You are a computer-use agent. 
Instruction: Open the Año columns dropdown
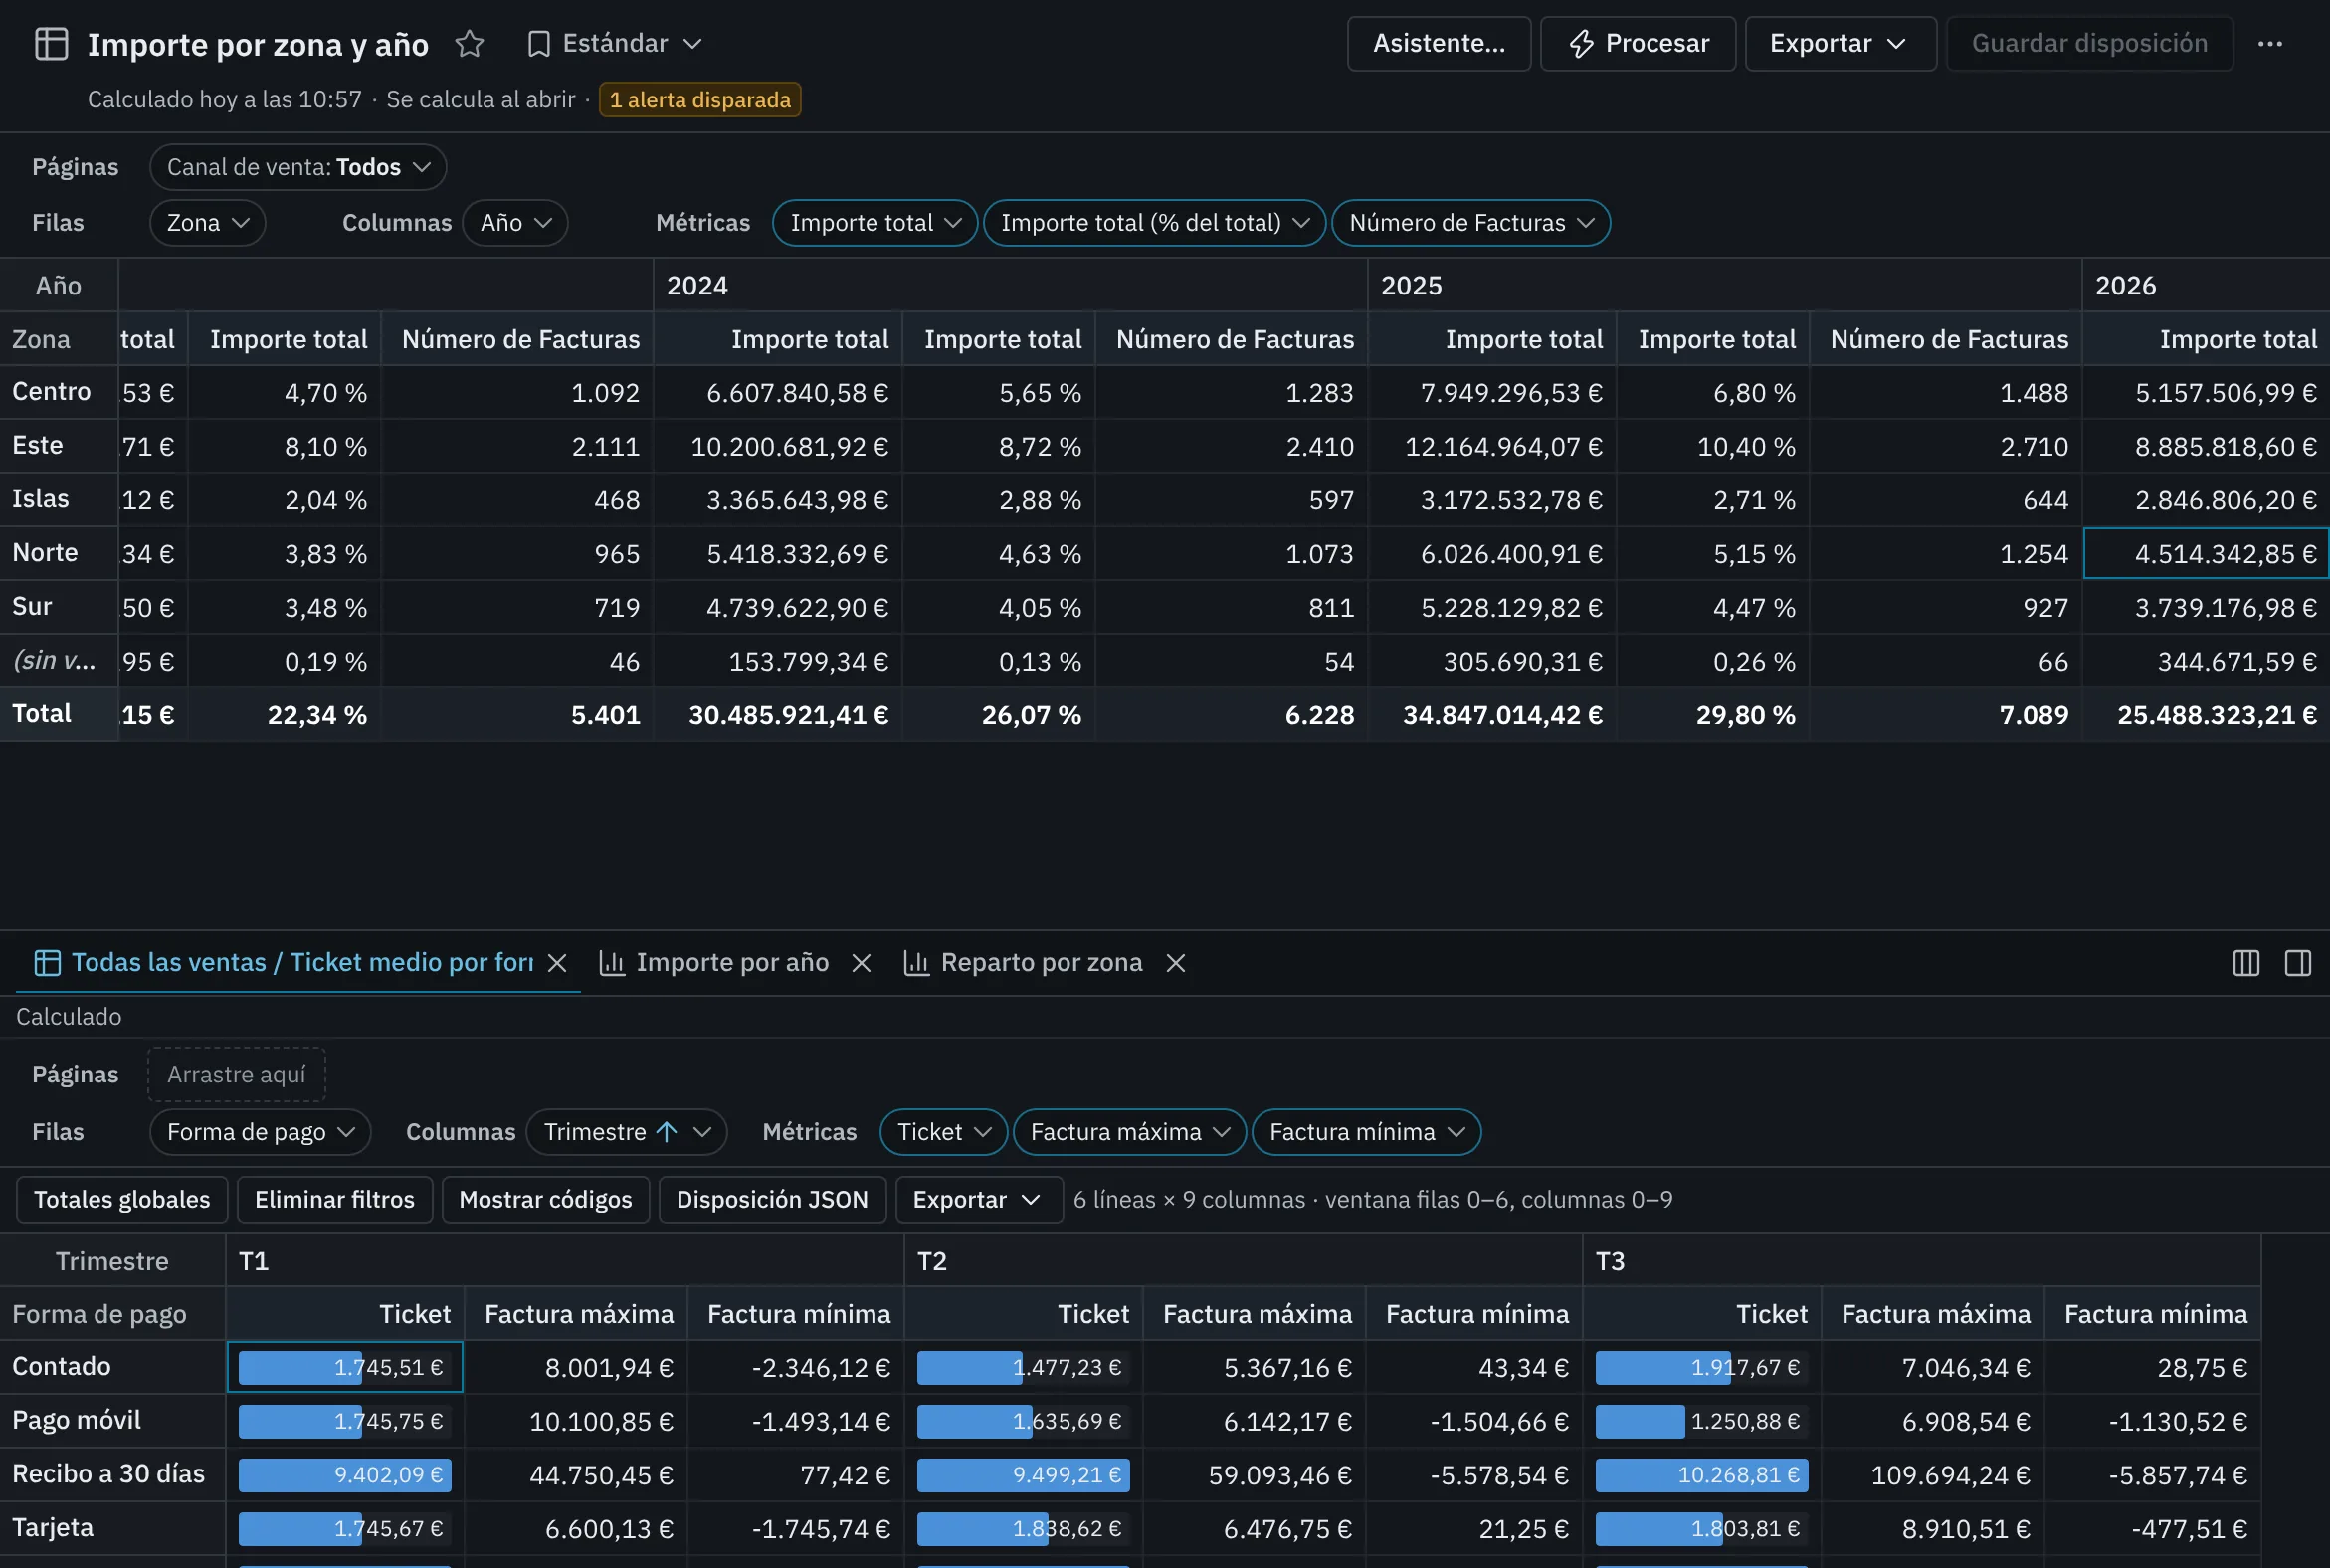point(515,223)
